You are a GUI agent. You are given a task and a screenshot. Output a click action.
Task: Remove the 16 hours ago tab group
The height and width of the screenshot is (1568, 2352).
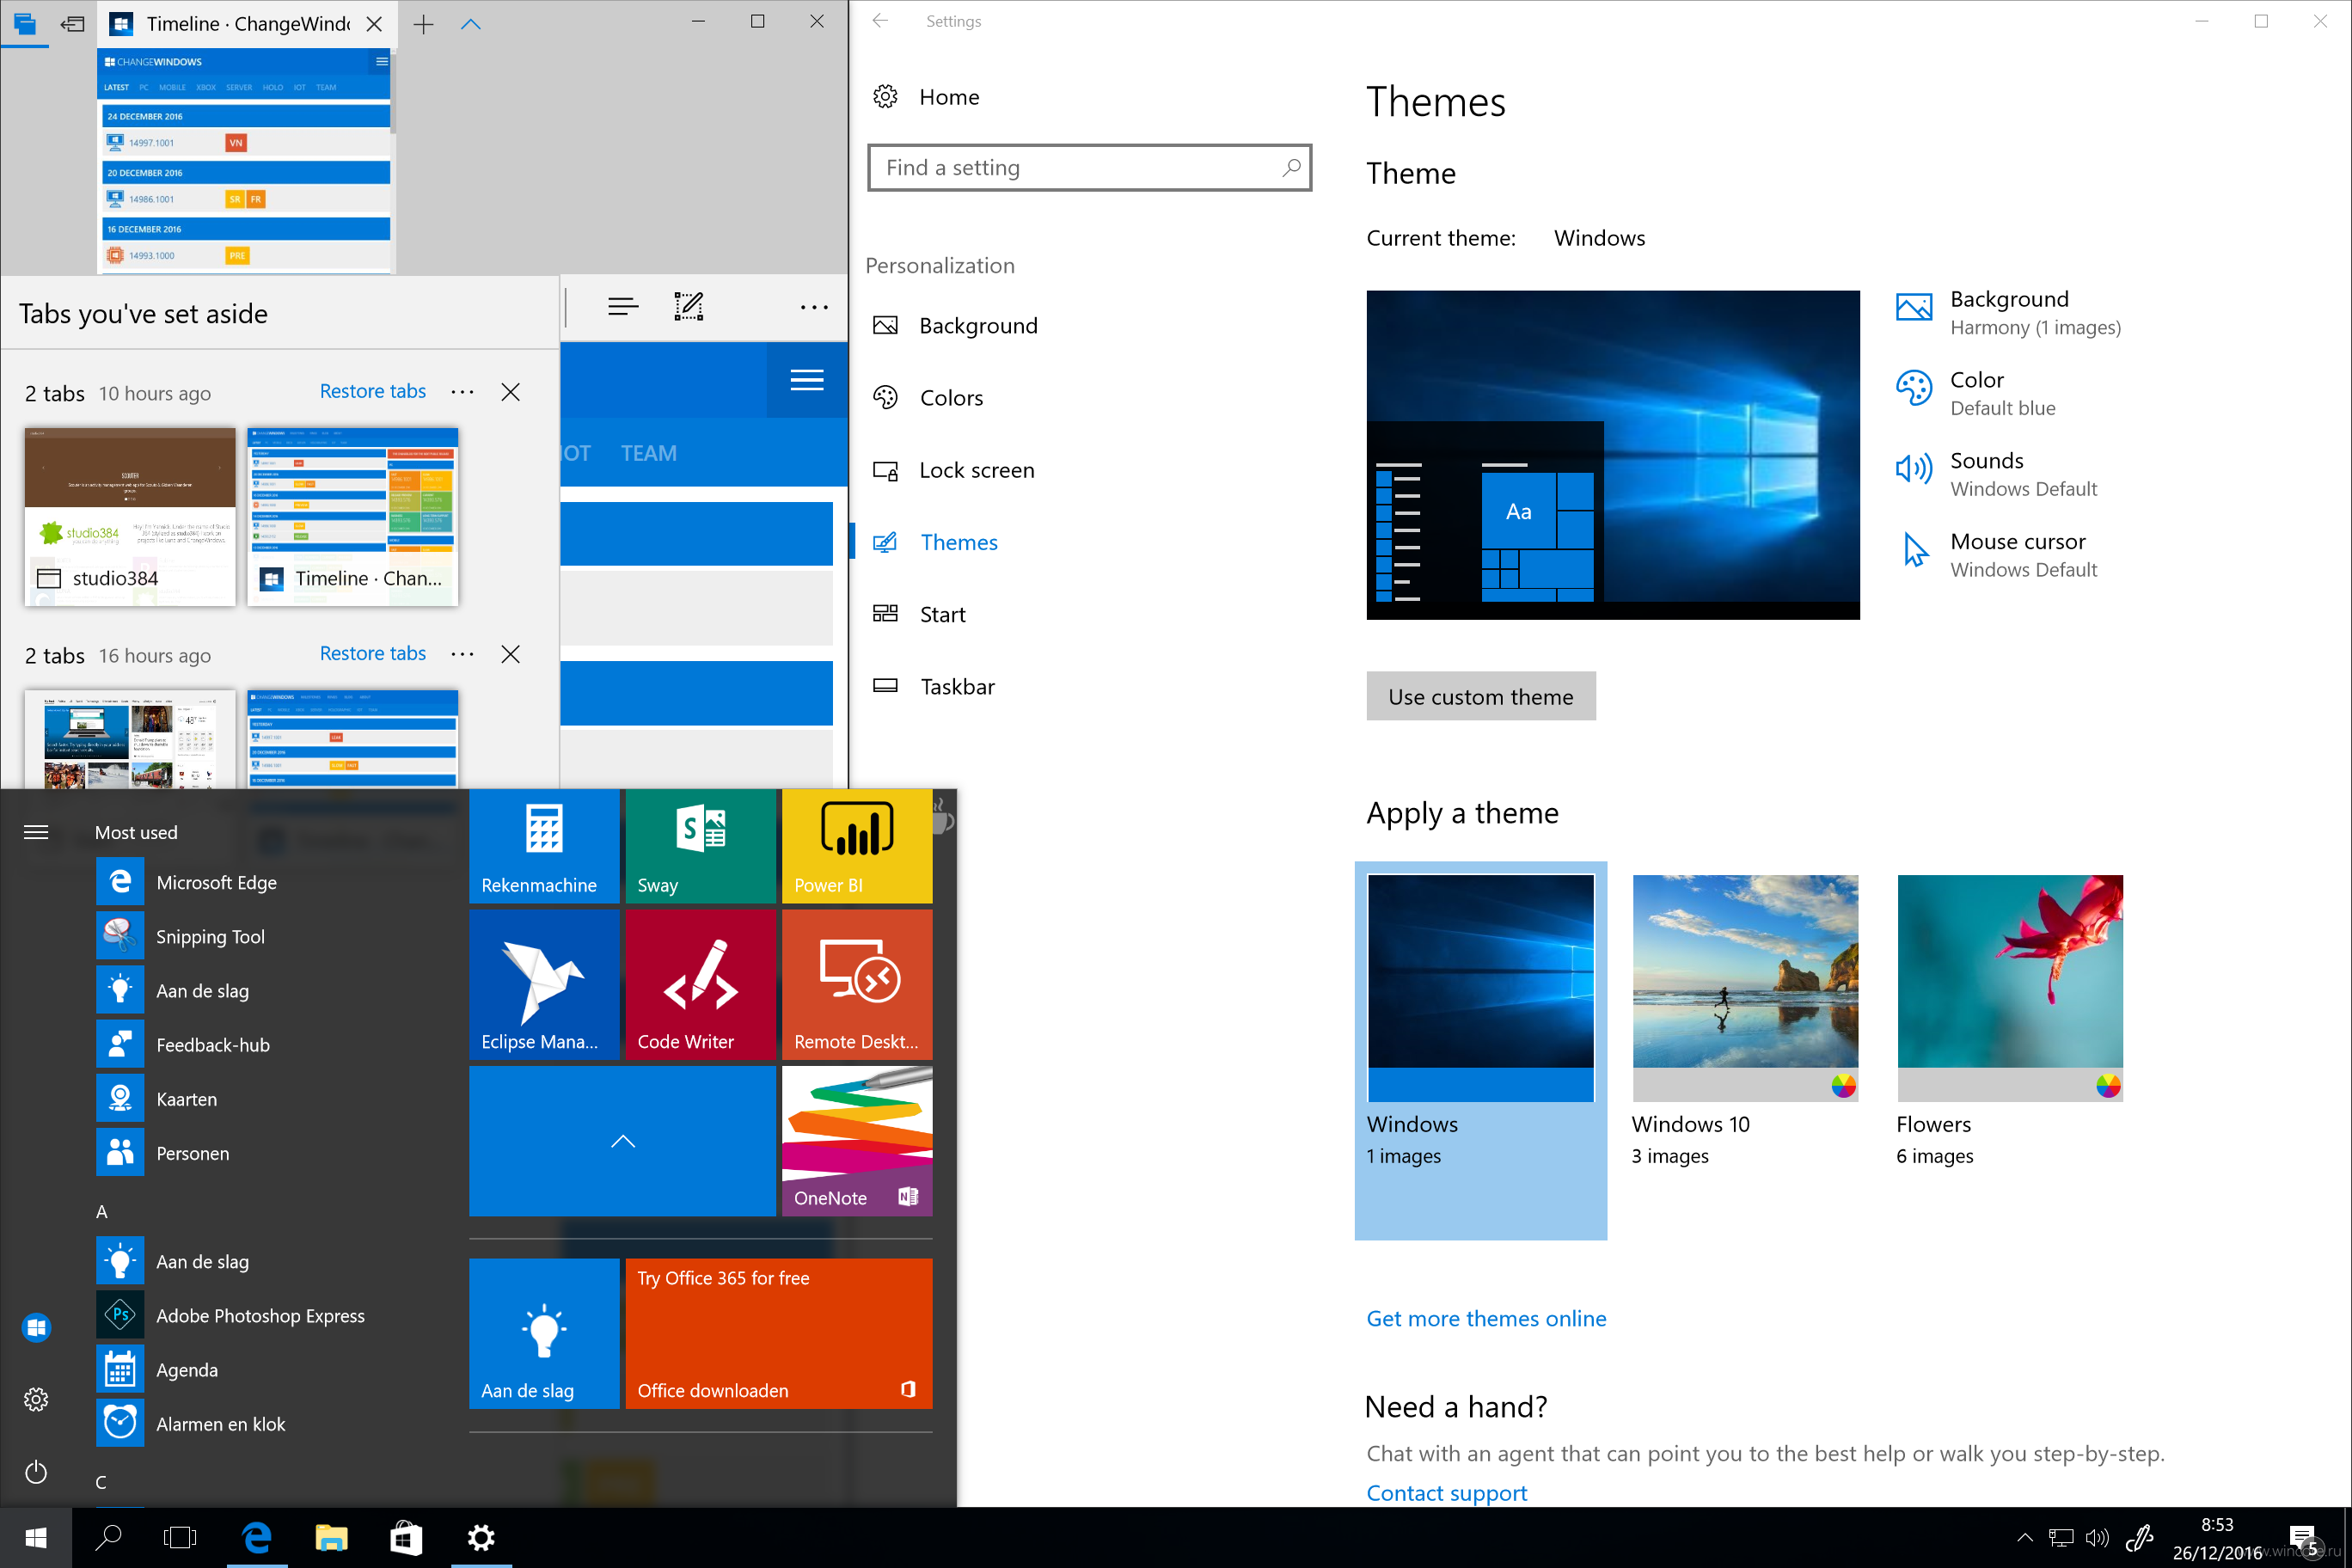point(511,654)
